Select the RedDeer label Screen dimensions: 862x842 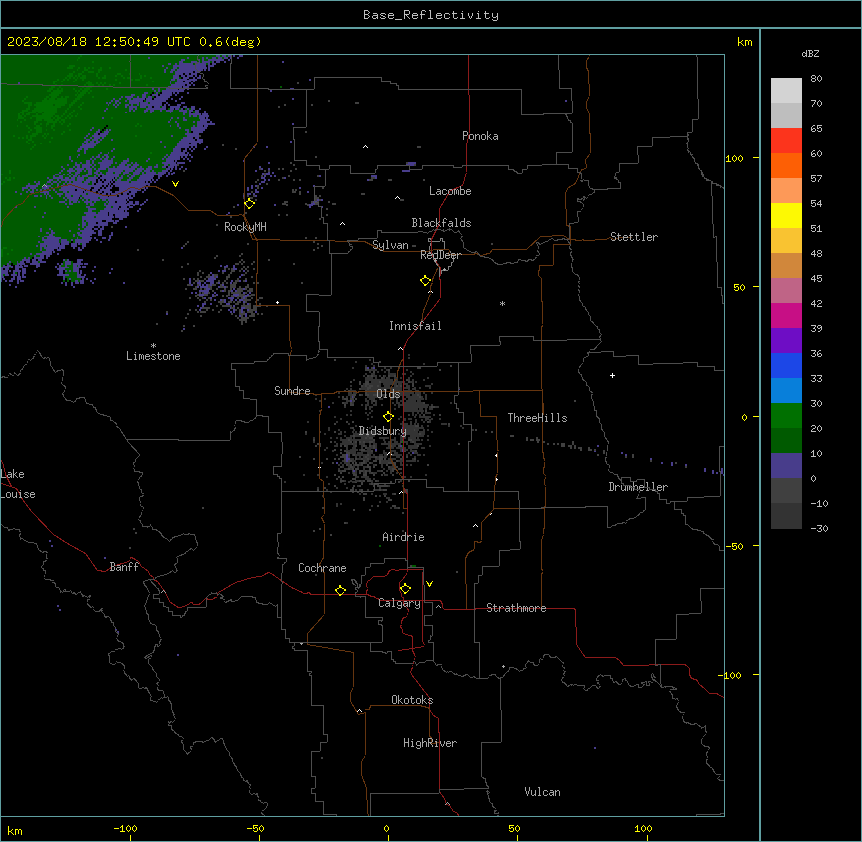[440, 255]
